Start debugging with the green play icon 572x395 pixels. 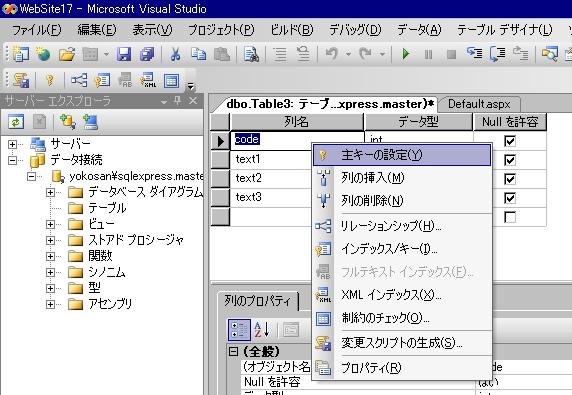coord(405,54)
